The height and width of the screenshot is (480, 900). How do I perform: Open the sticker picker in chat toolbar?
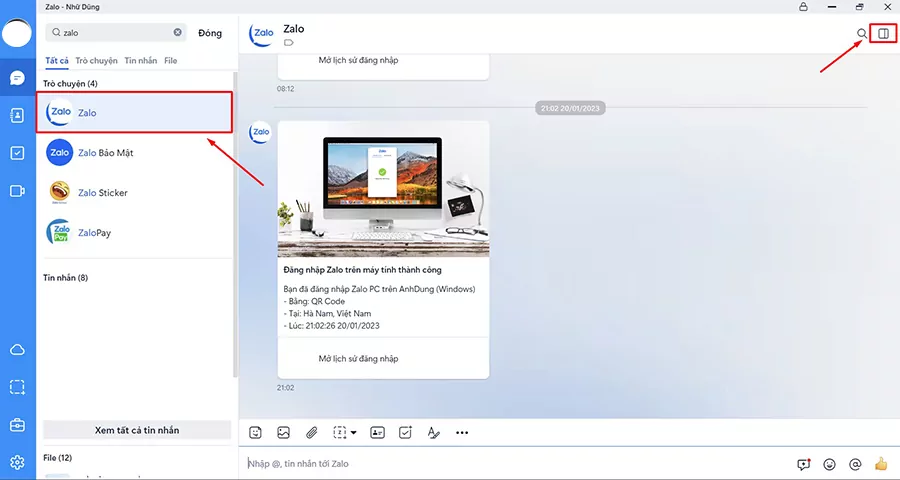click(x=255, y=433)
